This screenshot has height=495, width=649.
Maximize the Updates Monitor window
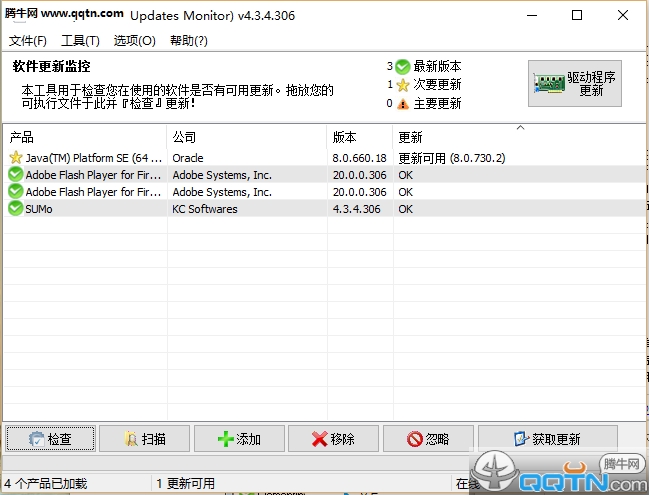point(577,16)
